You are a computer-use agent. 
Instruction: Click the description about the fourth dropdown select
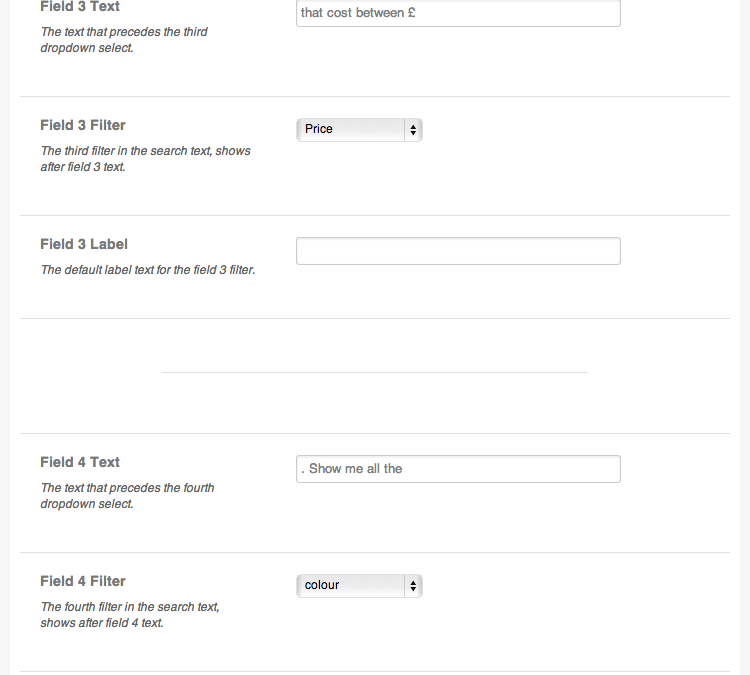127,496
